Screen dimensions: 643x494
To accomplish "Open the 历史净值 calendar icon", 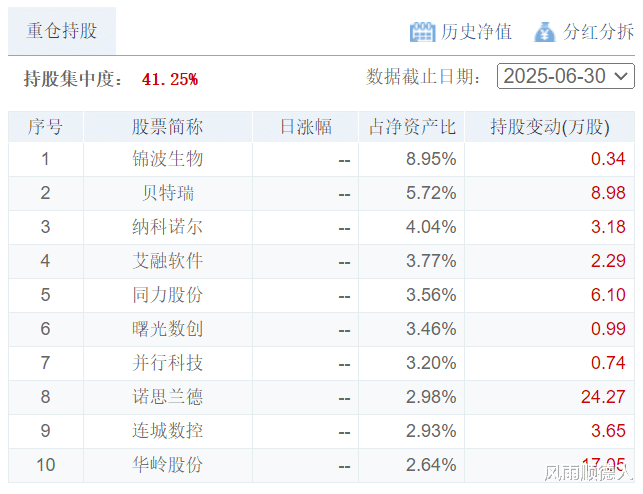I will coord(422,32).
